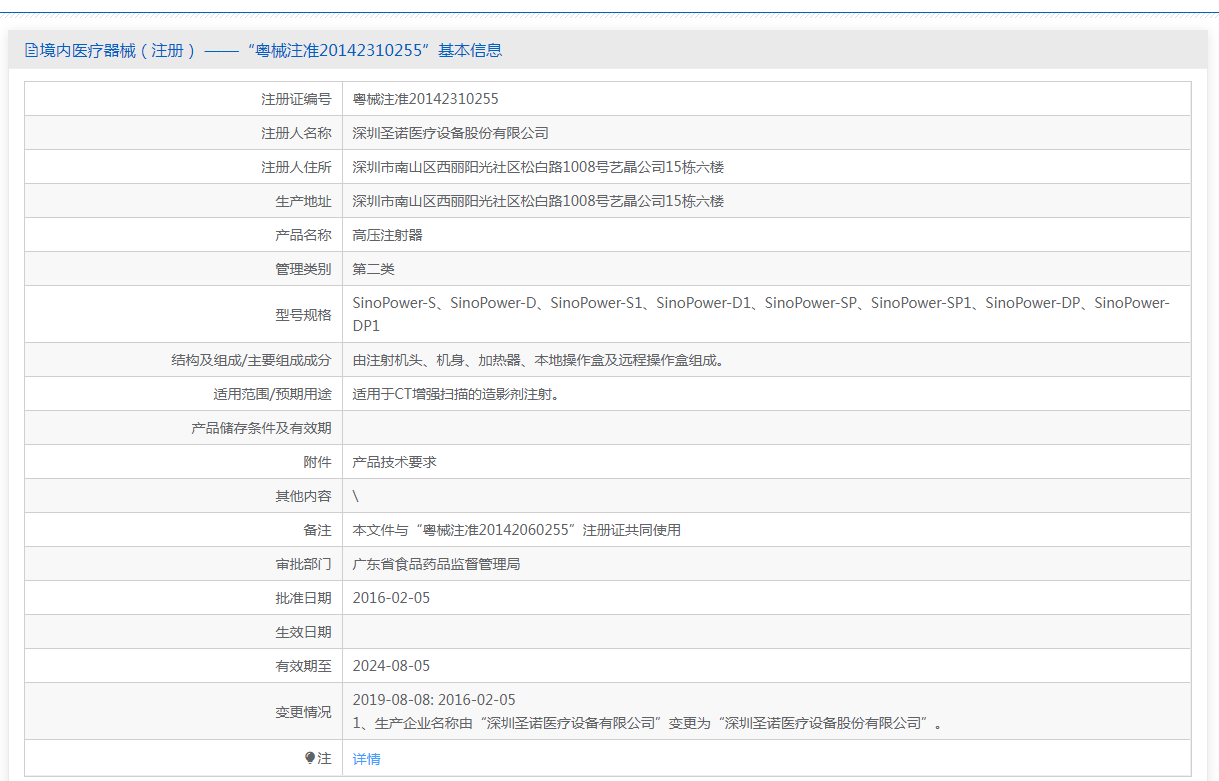The height and width of the screenshot is (781, 1219).
Task: Click the lightbulb icon beside 注
Action: [310, 758]
